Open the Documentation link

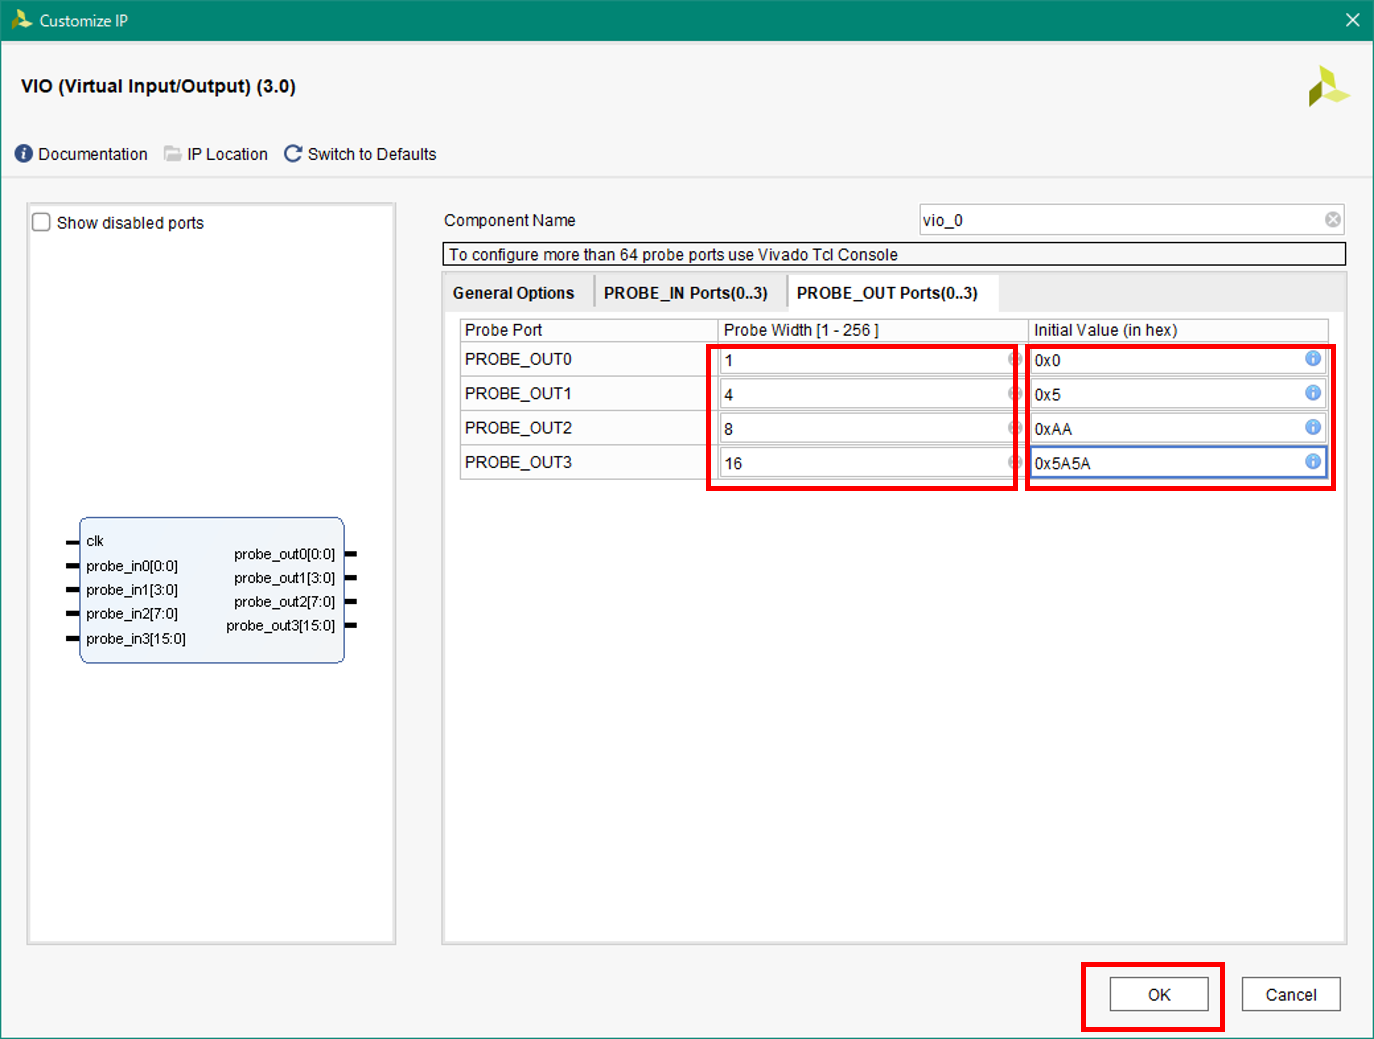tap(93, 154)
